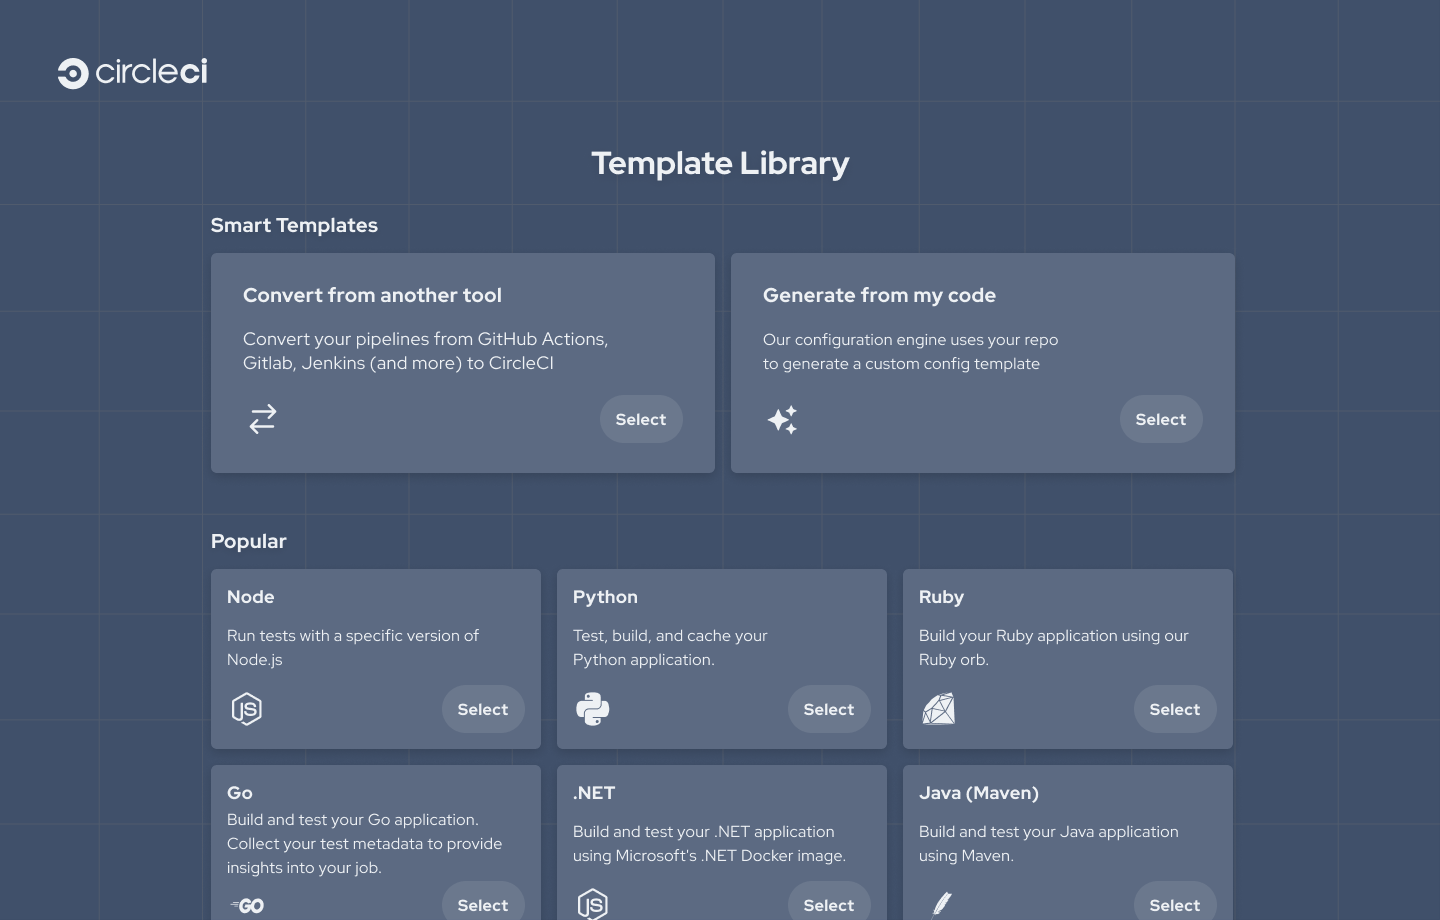Click the Python card description text
The image size is (1440, 920).
(670, 647)
